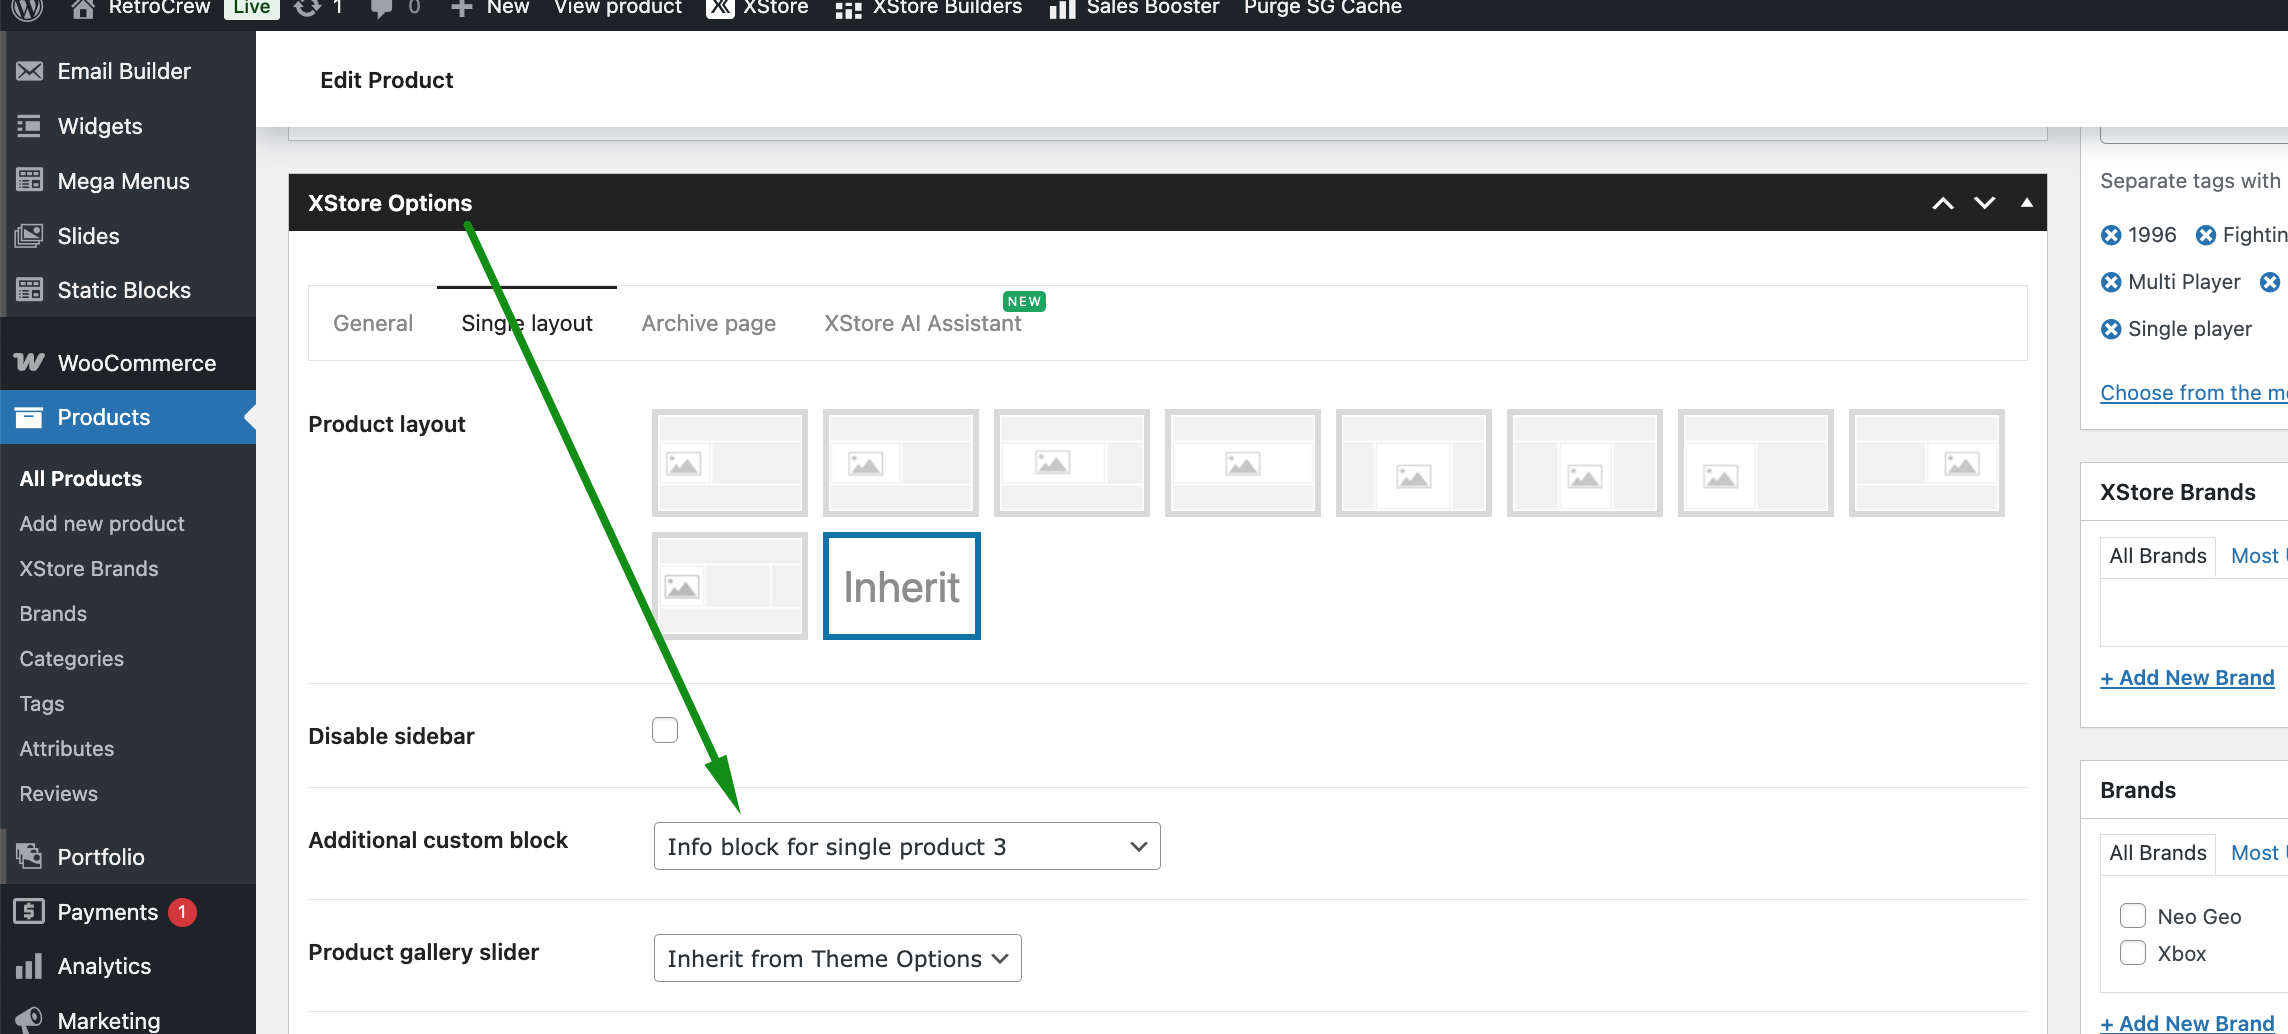Viewport: 2288px width, 1034px height.
Task: Click the Live status badge
Action: click(252, 8)
